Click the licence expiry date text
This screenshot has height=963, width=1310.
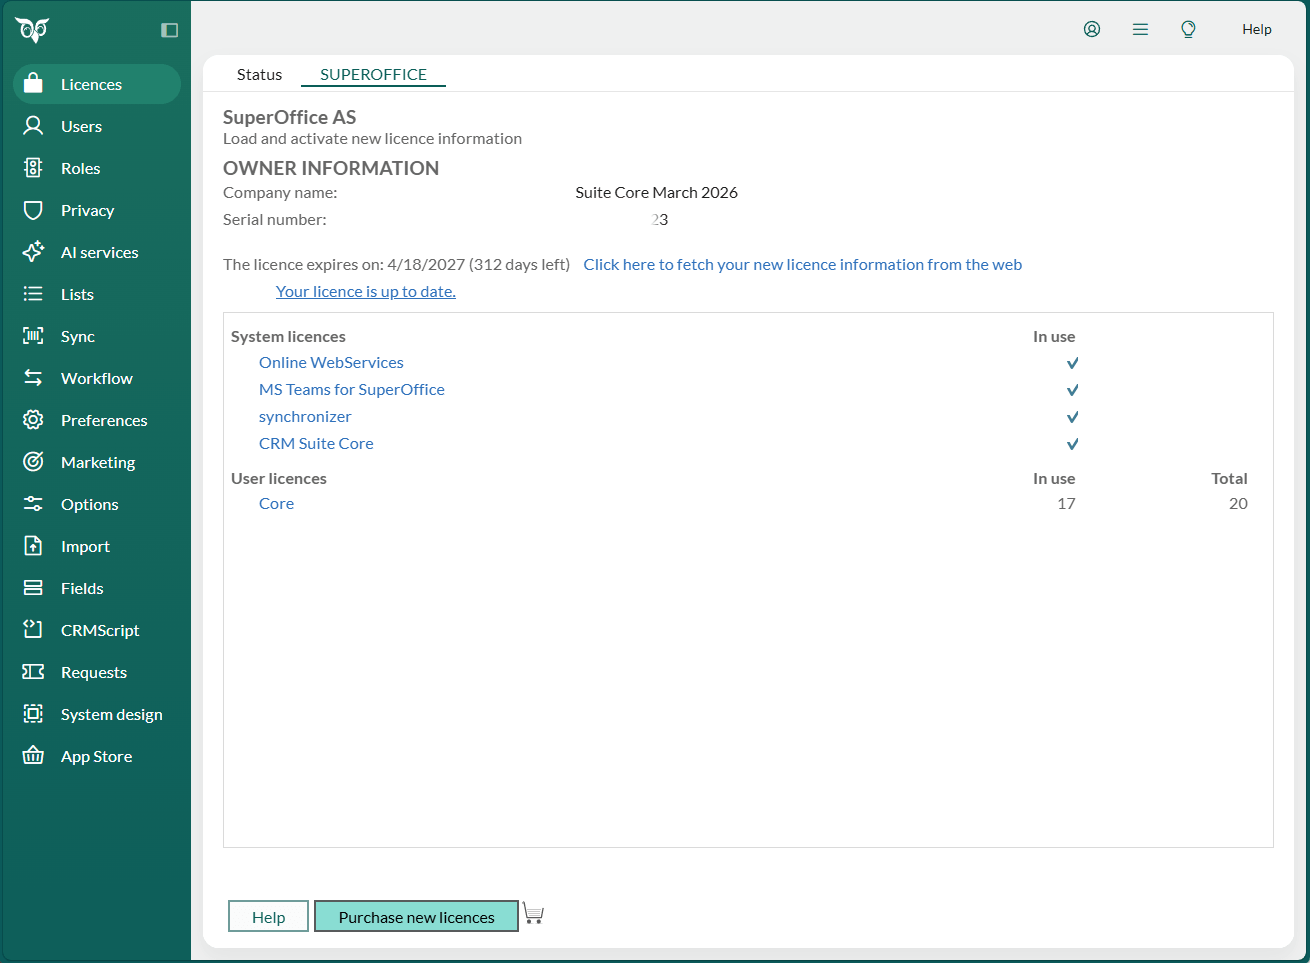(x=396, y=264)
